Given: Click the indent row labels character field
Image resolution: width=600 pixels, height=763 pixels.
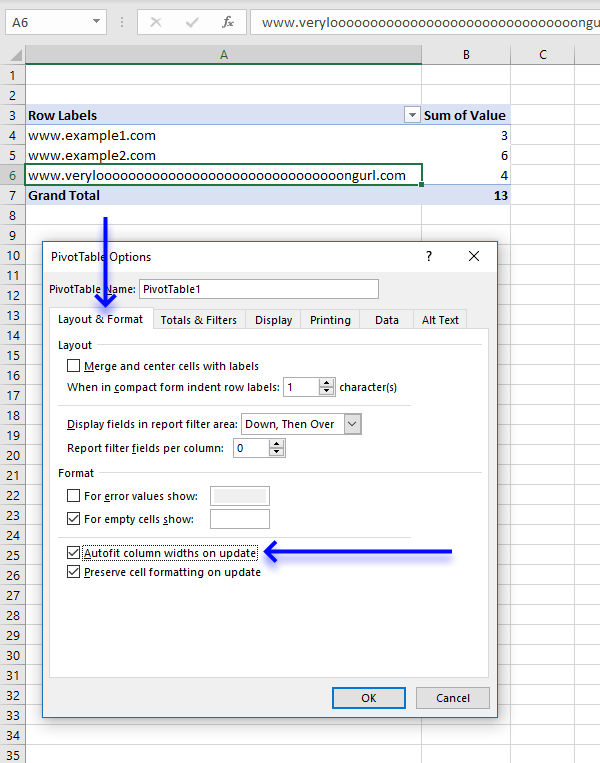Looking at the screenshot, I should click(x=302, y=387).
